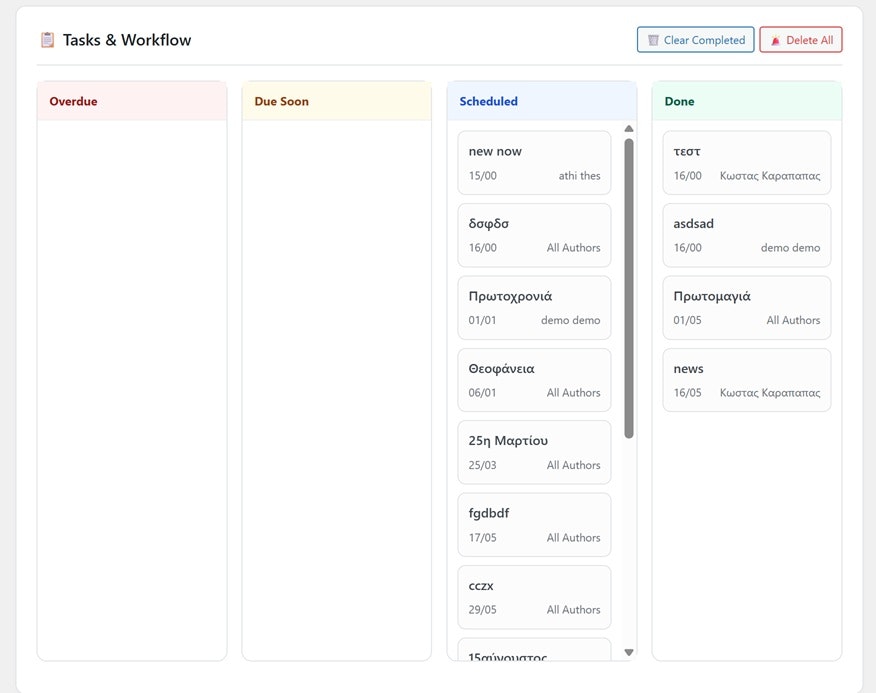The height and width of the screenshot is (693, 876).
Task: Open the '25η Μαρτίου' task card
Action: click(x=534, y=452)
